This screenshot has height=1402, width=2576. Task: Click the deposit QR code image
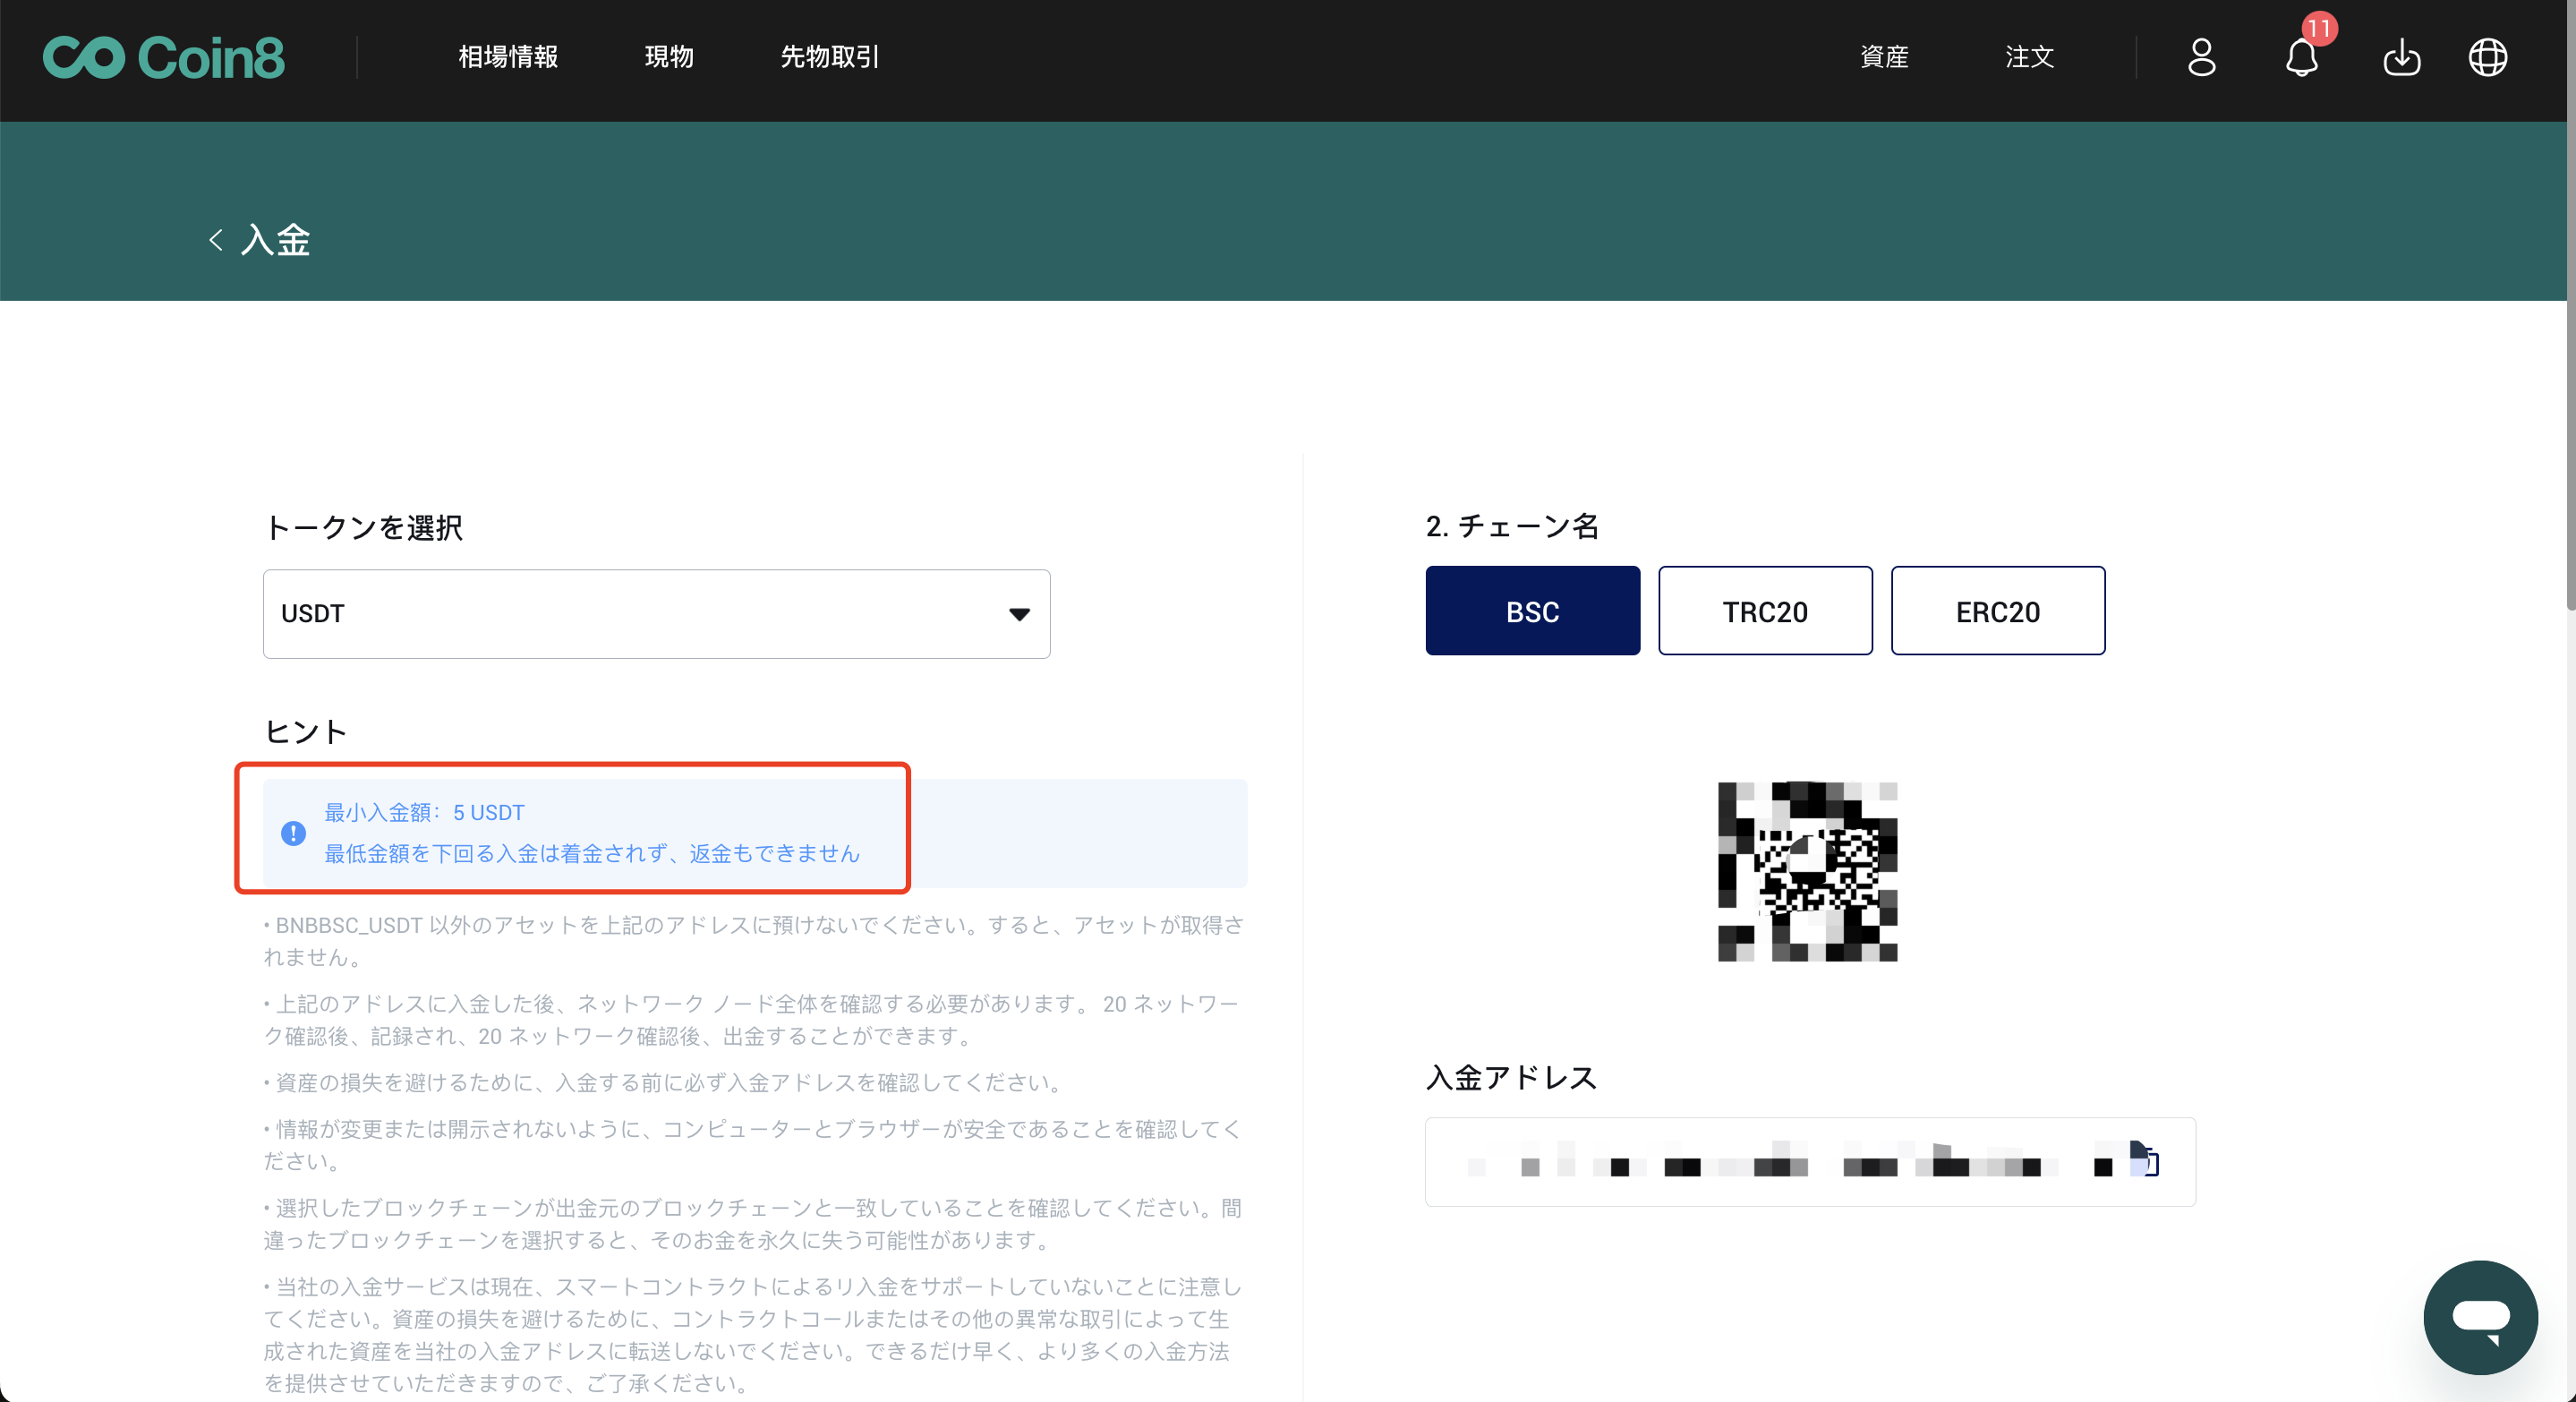[x=1806, y=871]
